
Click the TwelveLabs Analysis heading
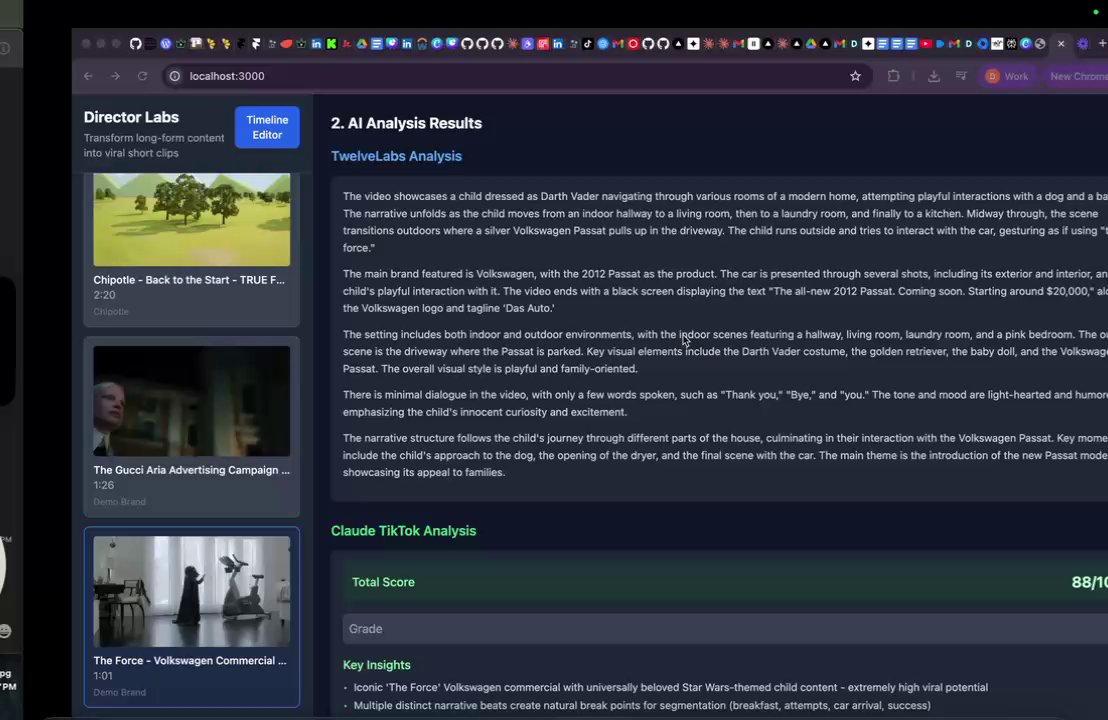click(x=396, y=156)
